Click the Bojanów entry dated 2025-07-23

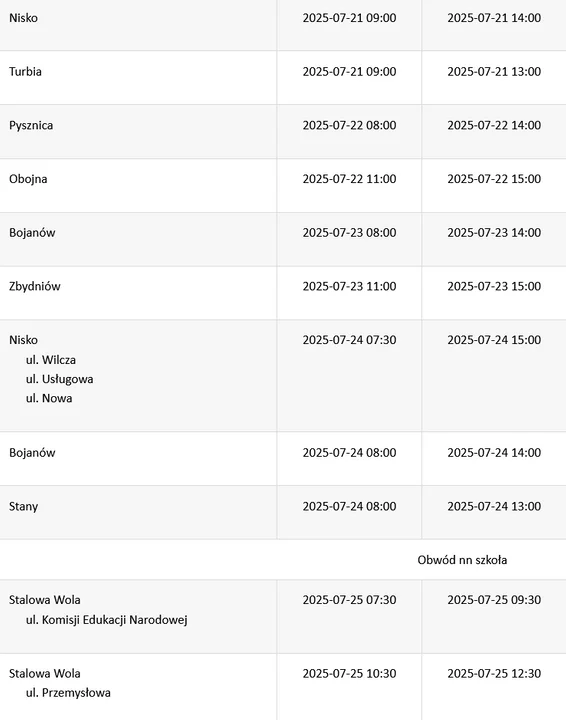(32, 233)
